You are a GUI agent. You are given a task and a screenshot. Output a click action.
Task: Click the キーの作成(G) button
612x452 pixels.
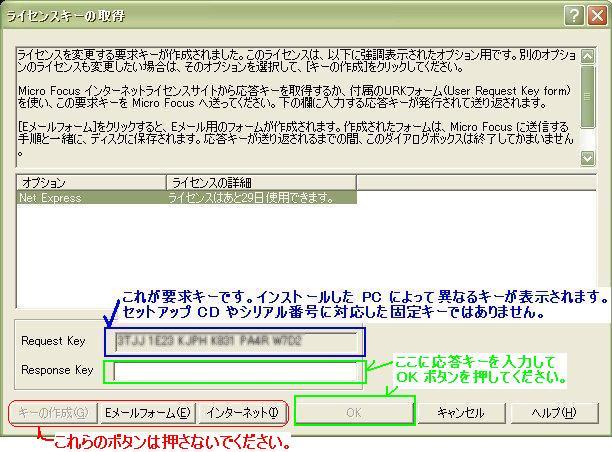coord(53,413)
